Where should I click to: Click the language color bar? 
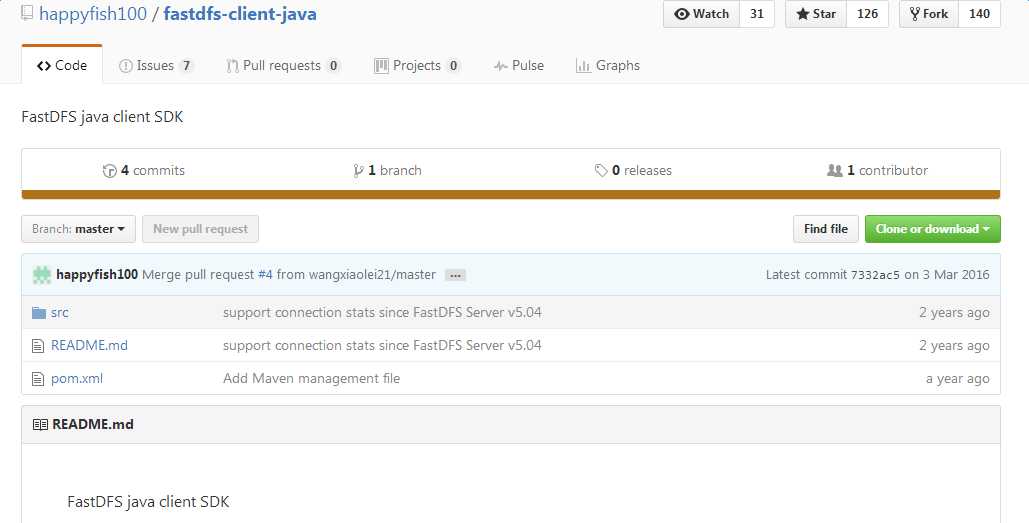[x=511, y=194]
